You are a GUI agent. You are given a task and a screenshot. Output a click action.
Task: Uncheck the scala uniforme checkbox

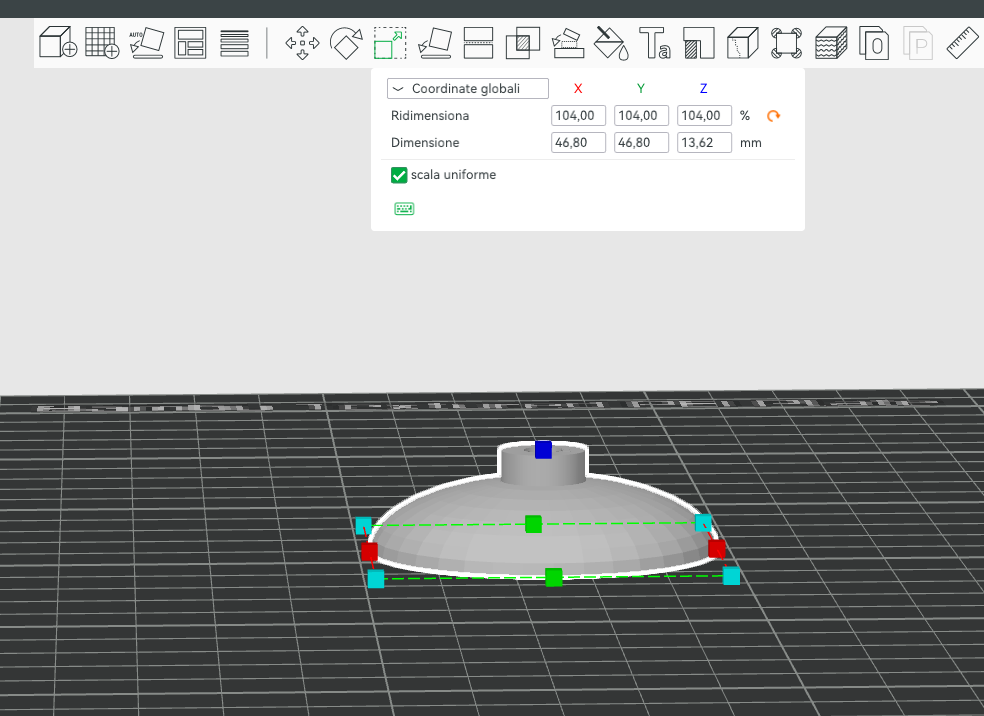[x=399, y=175]
